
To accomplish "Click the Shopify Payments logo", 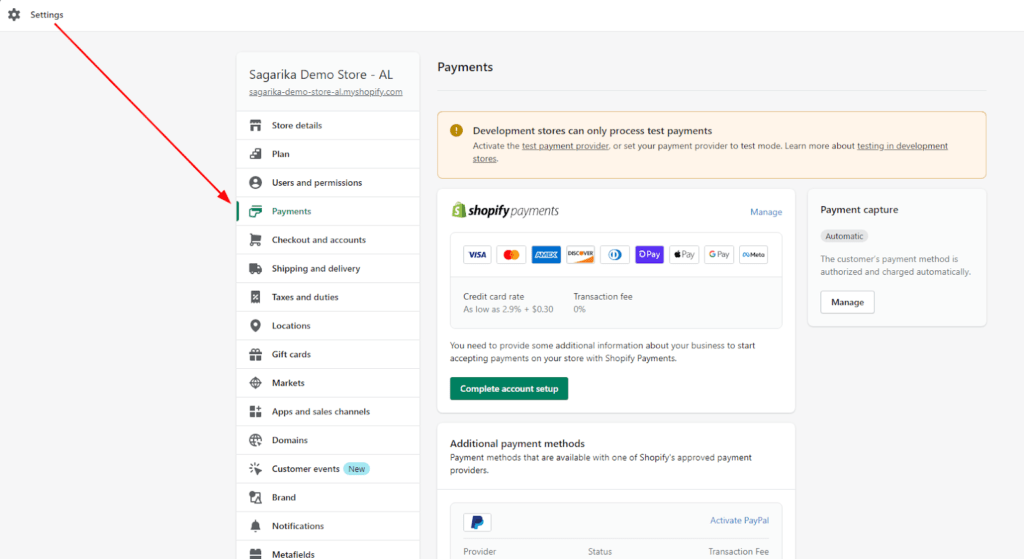I will pyautogui.click(x=505, y=210).
